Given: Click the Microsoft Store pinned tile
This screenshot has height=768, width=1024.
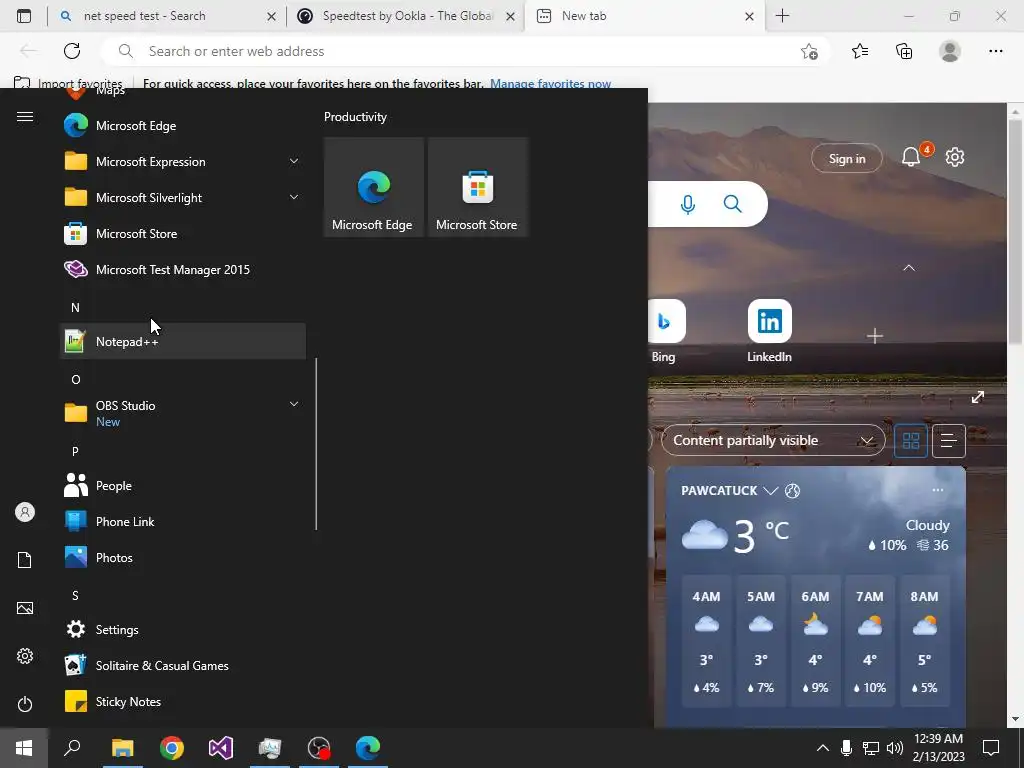Looking at the screenshot, I should click(x=477, y=187).
